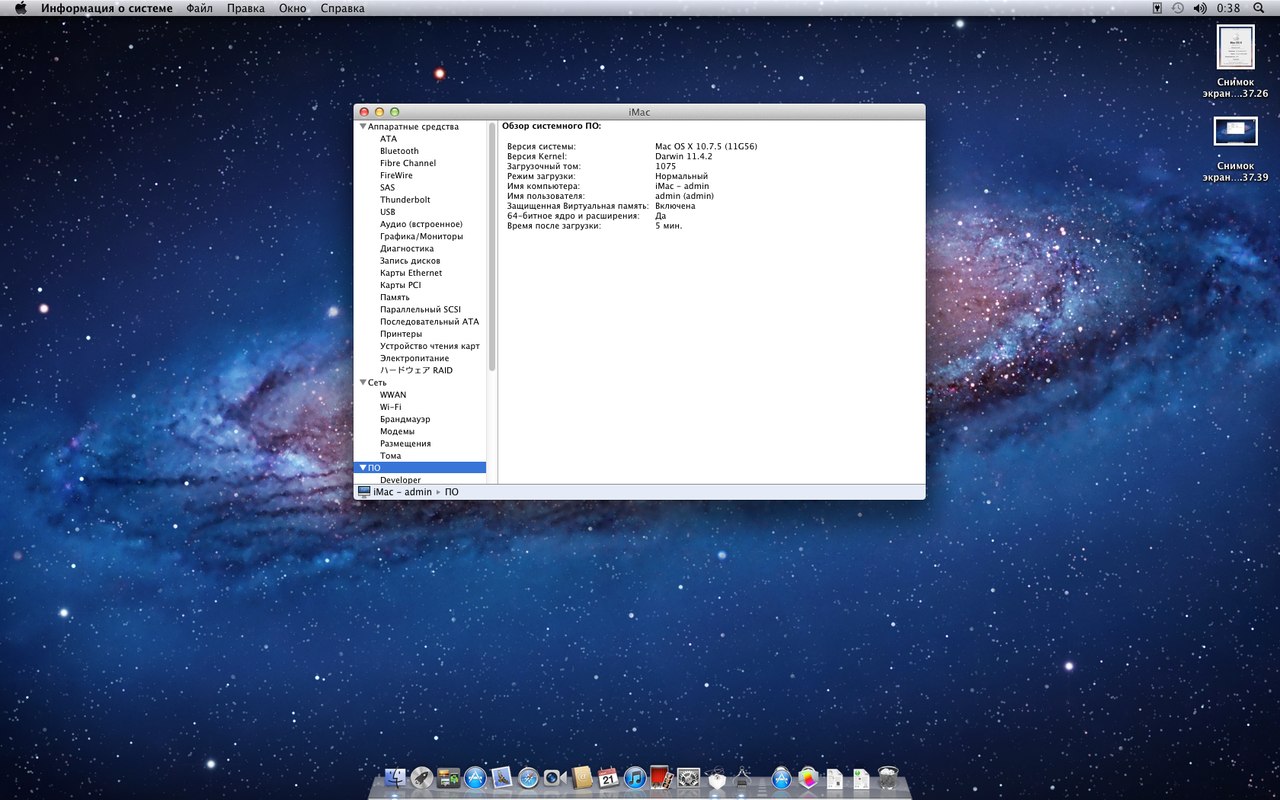Screen dimensions: 1280x800
Task: Select Карты Ethernet in the sidebar
Action: [x=411, y=273]
